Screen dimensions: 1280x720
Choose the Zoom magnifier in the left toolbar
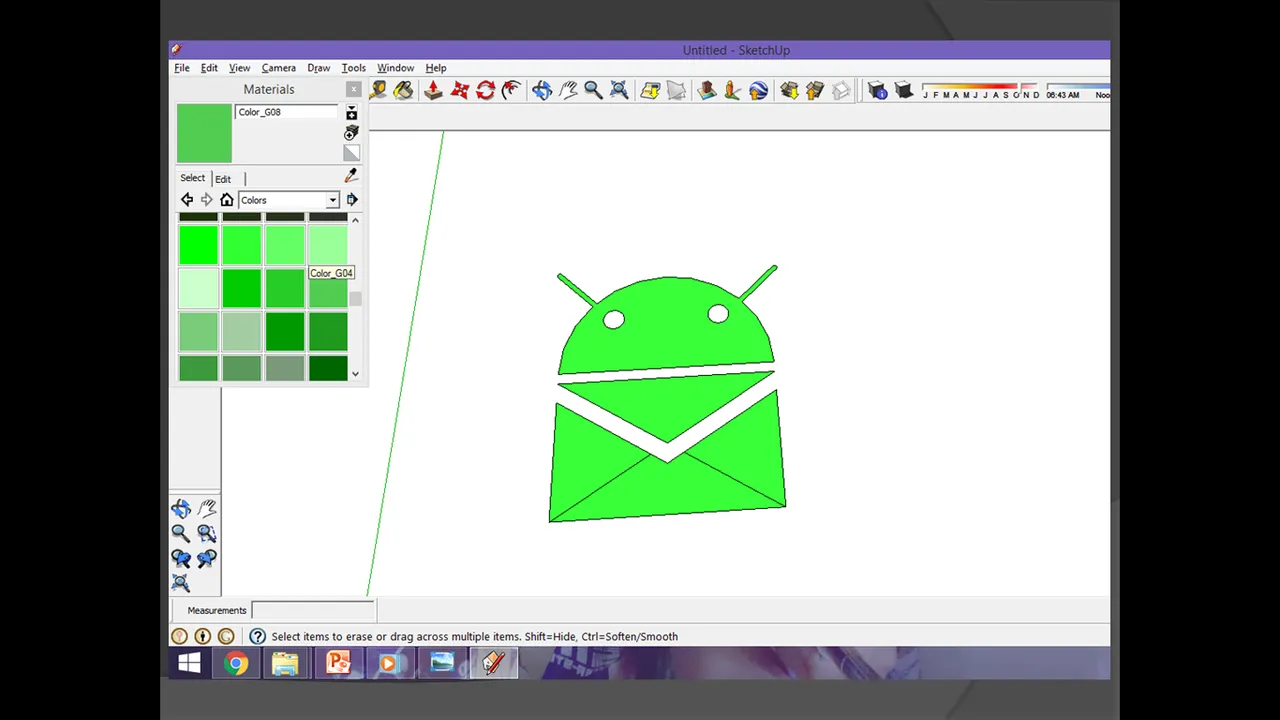click(x=181, y=534)
